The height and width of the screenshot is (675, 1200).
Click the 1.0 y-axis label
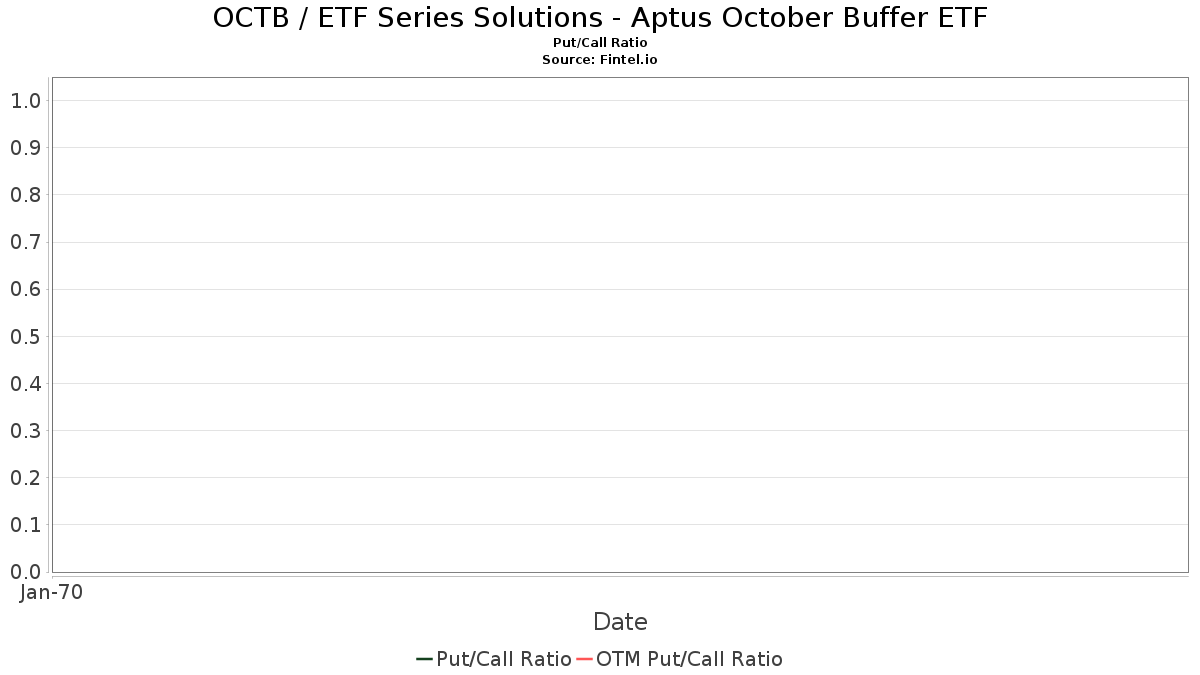25,101
